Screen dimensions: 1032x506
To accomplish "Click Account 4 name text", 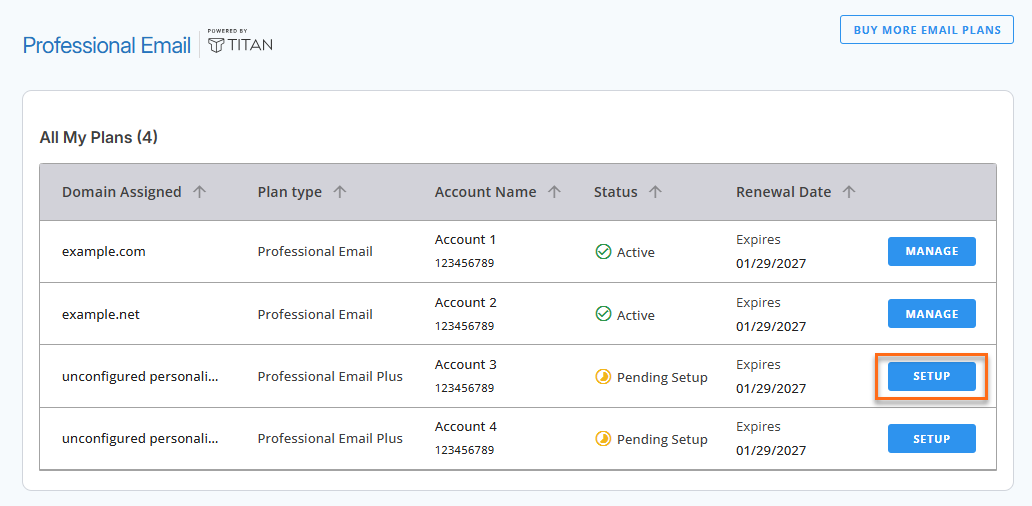I will [x=465, y=426].
